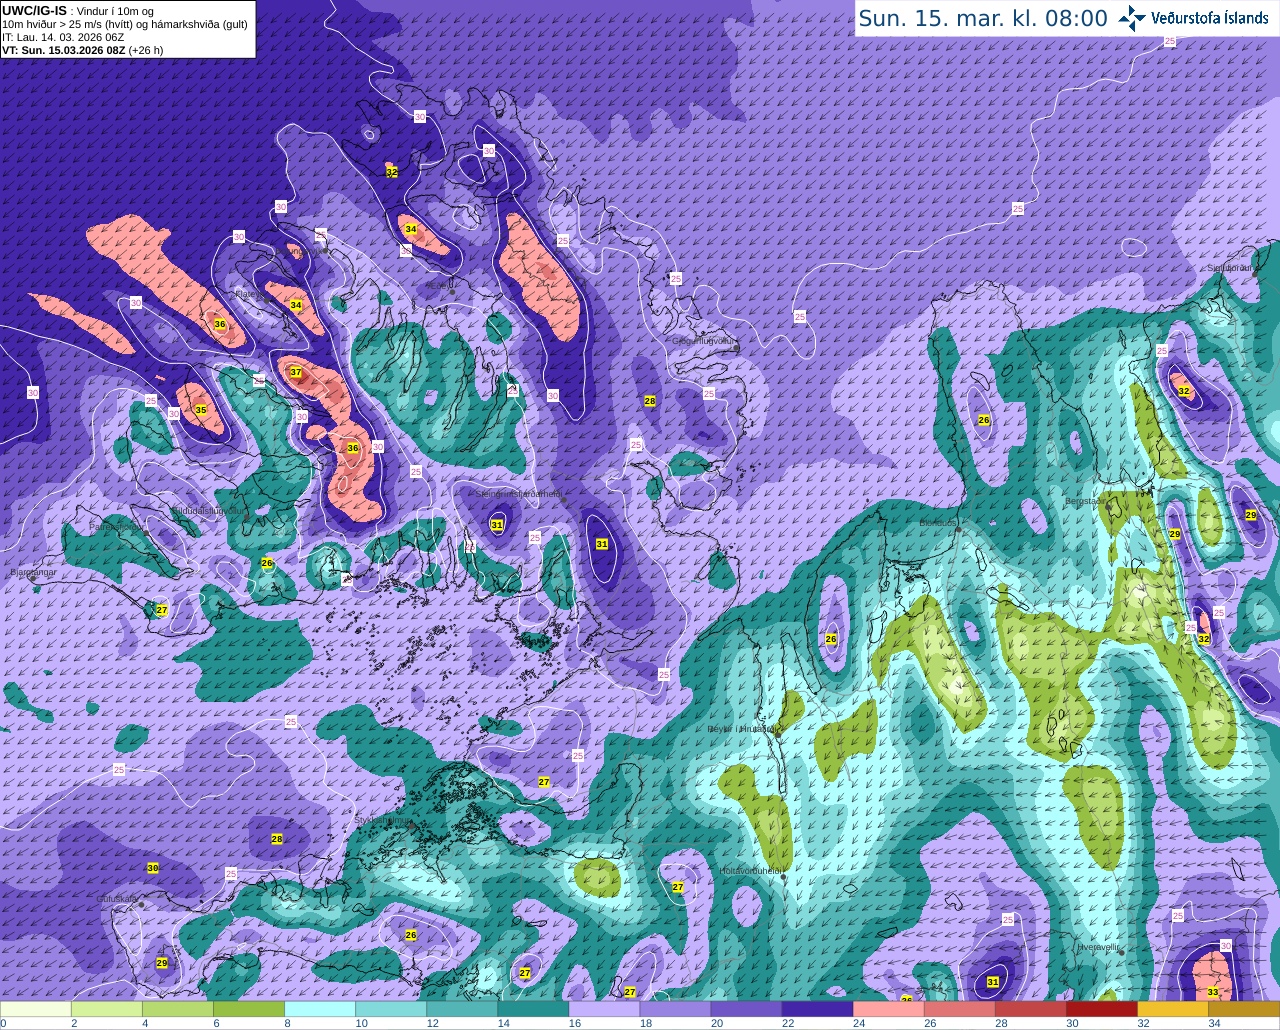This screenshot has height=1030, width=1280.
Task: Click the Holtavörðuheiði station label
Action: pos(750,871)
